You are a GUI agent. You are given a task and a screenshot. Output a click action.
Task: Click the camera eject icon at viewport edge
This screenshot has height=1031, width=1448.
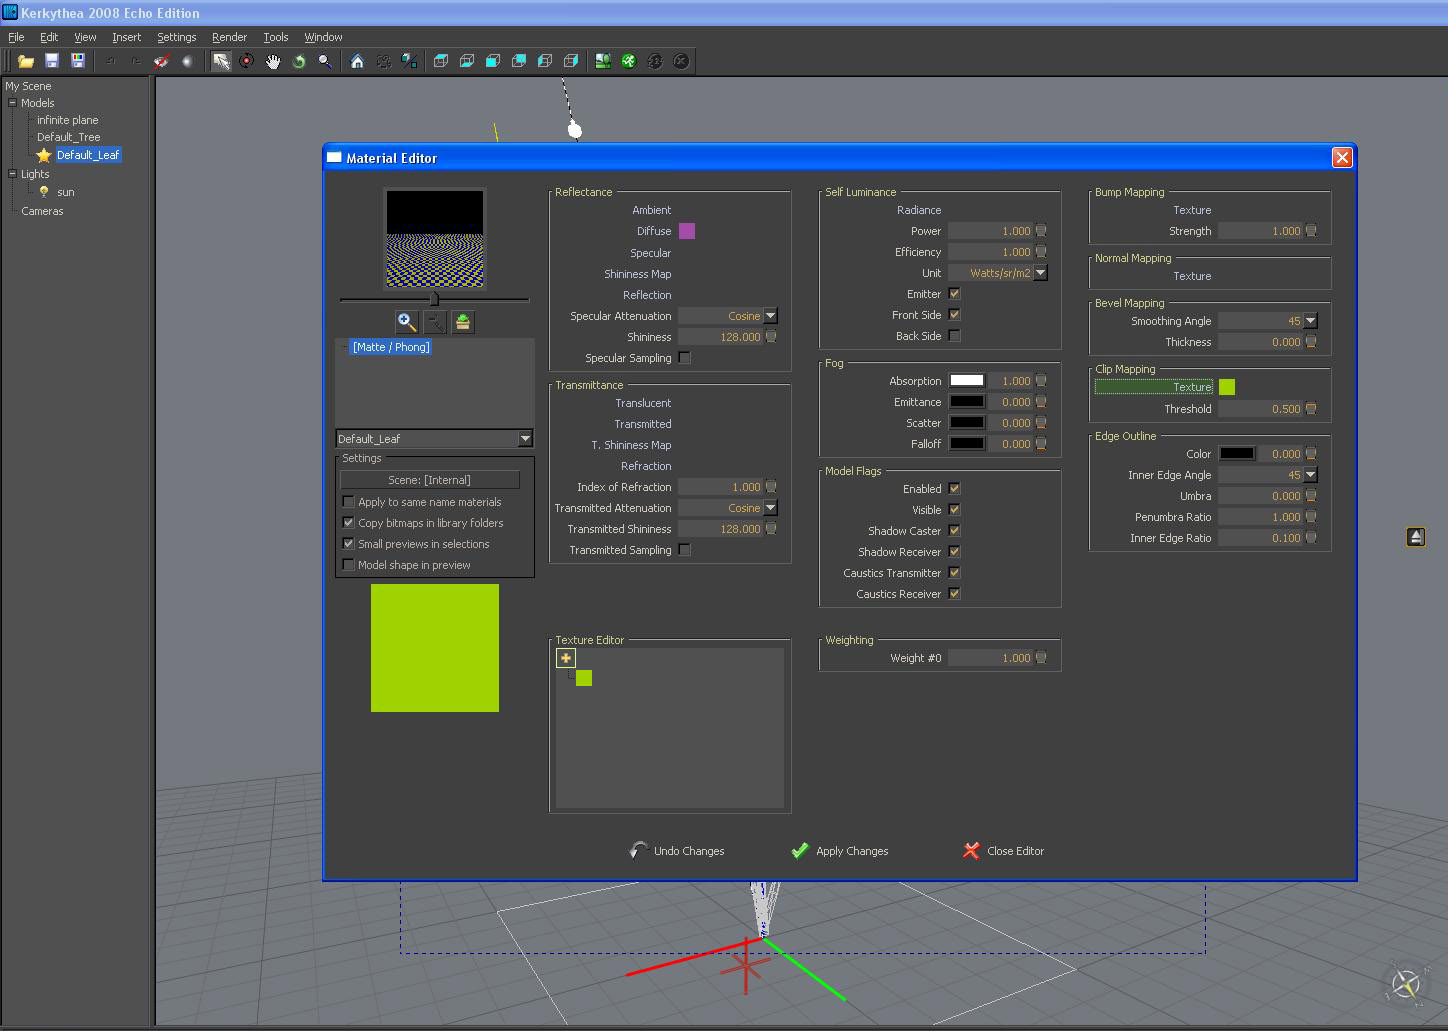pyautogui.click(x=1416, y=537)
